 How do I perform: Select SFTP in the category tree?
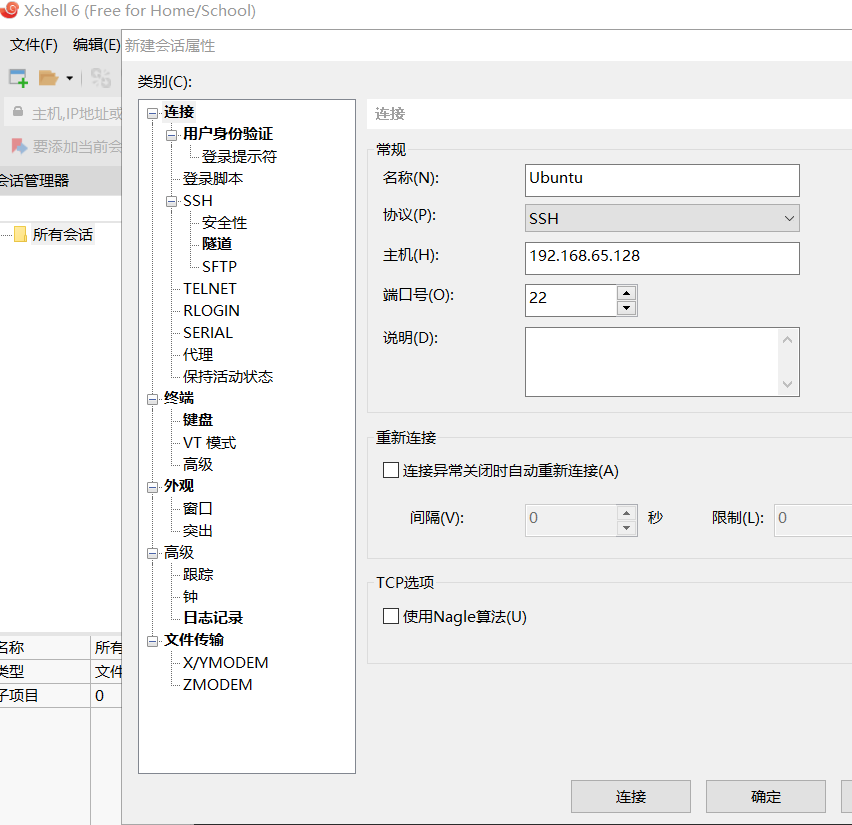(220, 266)
